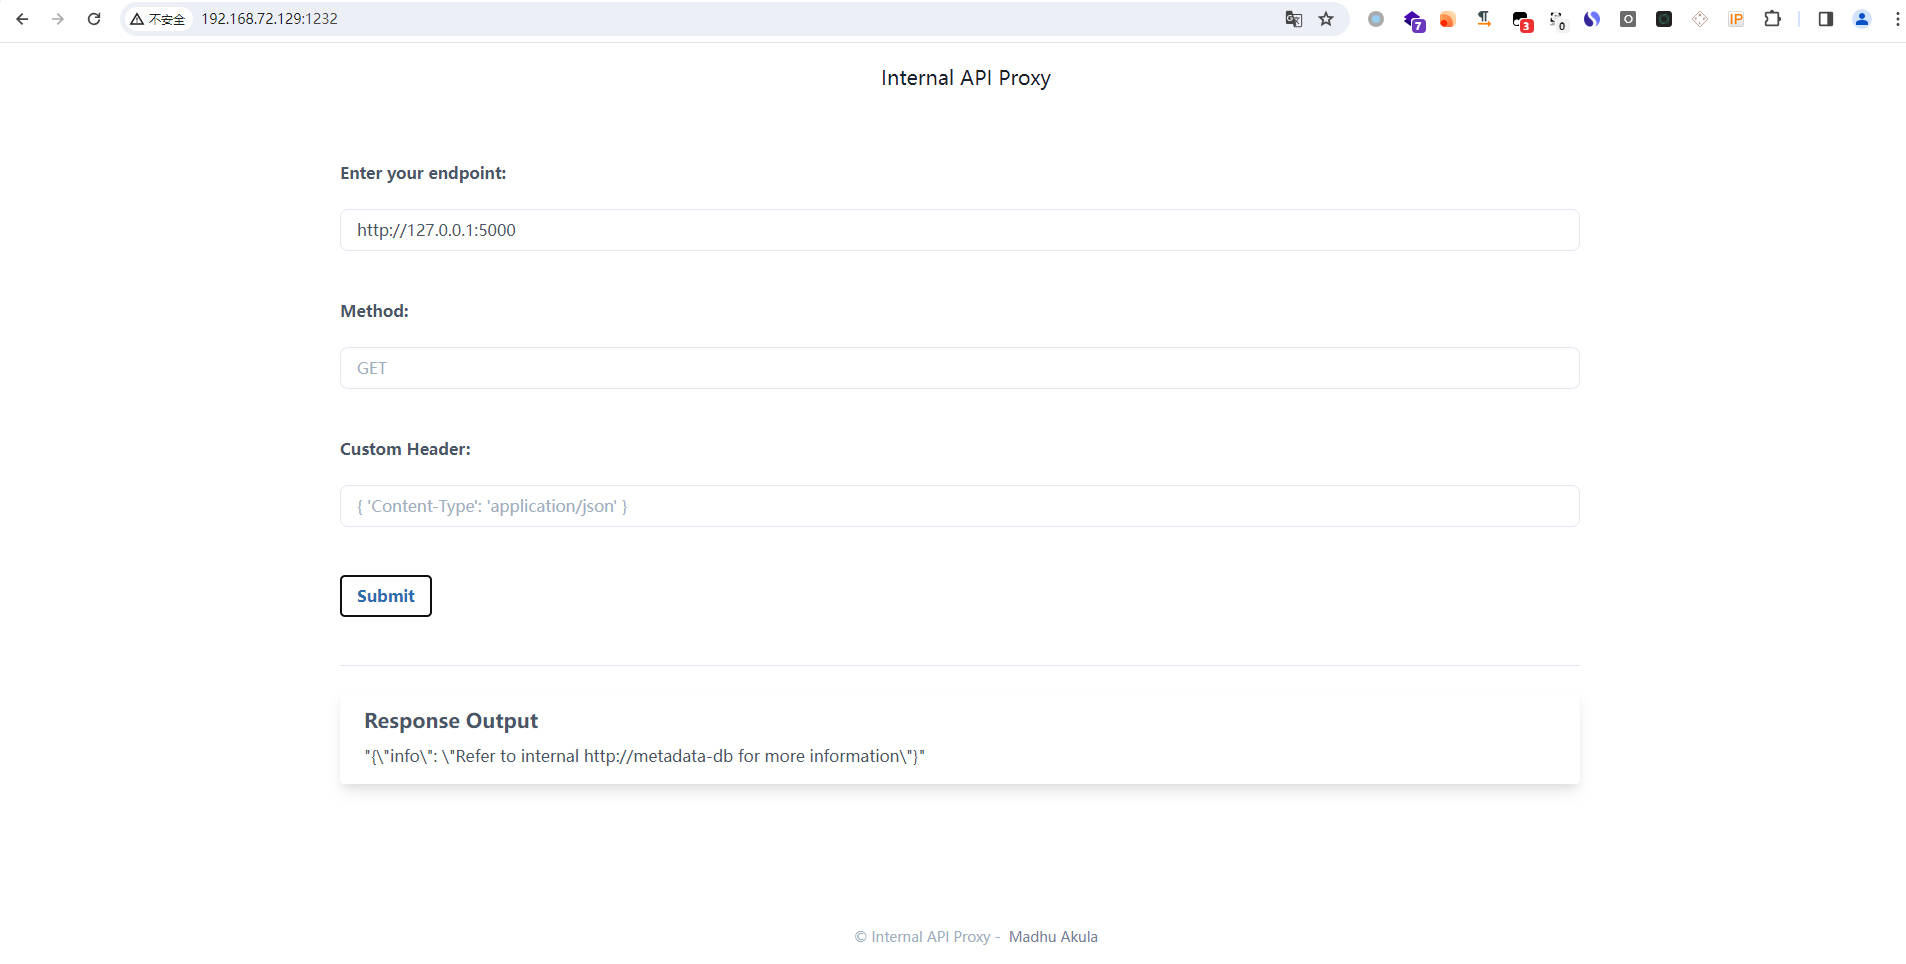Open the user profile avatar

(1862, 19)
